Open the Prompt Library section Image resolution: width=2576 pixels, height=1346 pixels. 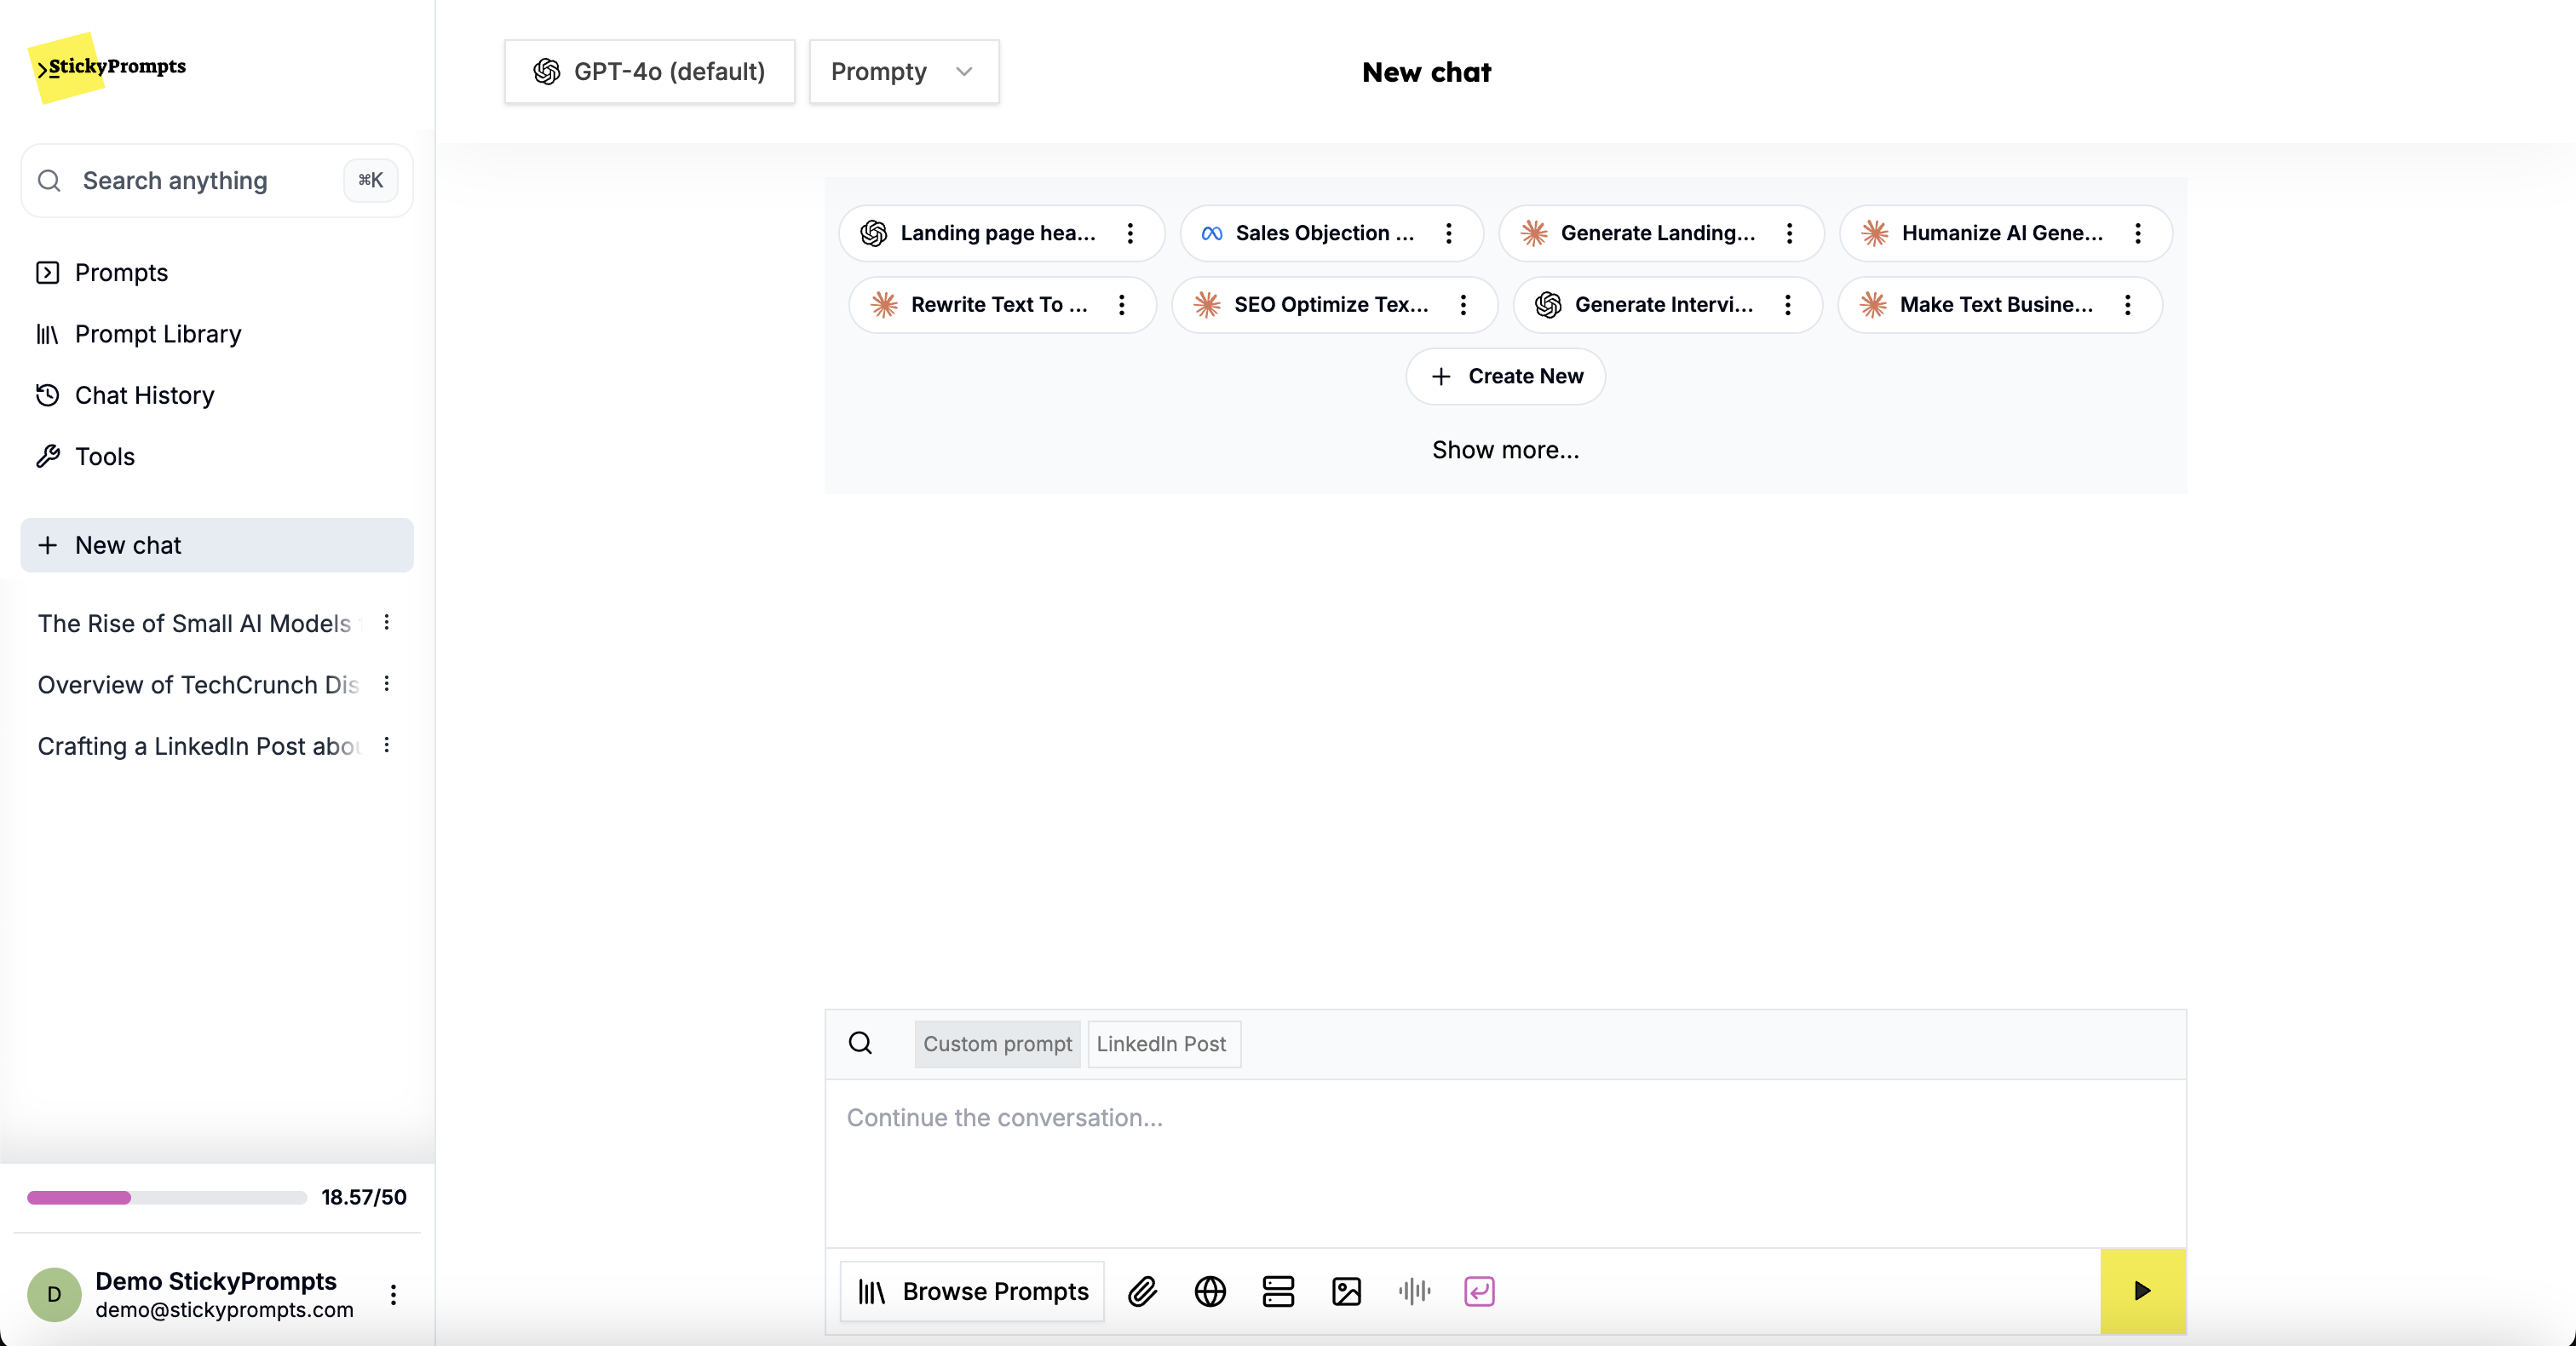(x=158, y=333)
